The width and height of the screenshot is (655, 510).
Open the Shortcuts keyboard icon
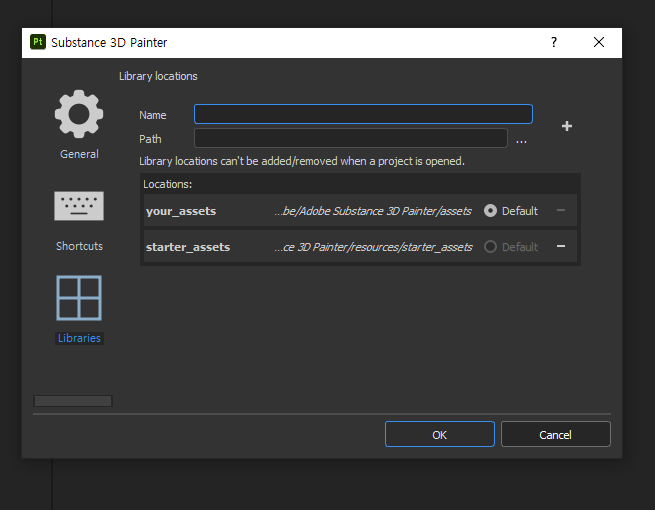coord(79,206)
